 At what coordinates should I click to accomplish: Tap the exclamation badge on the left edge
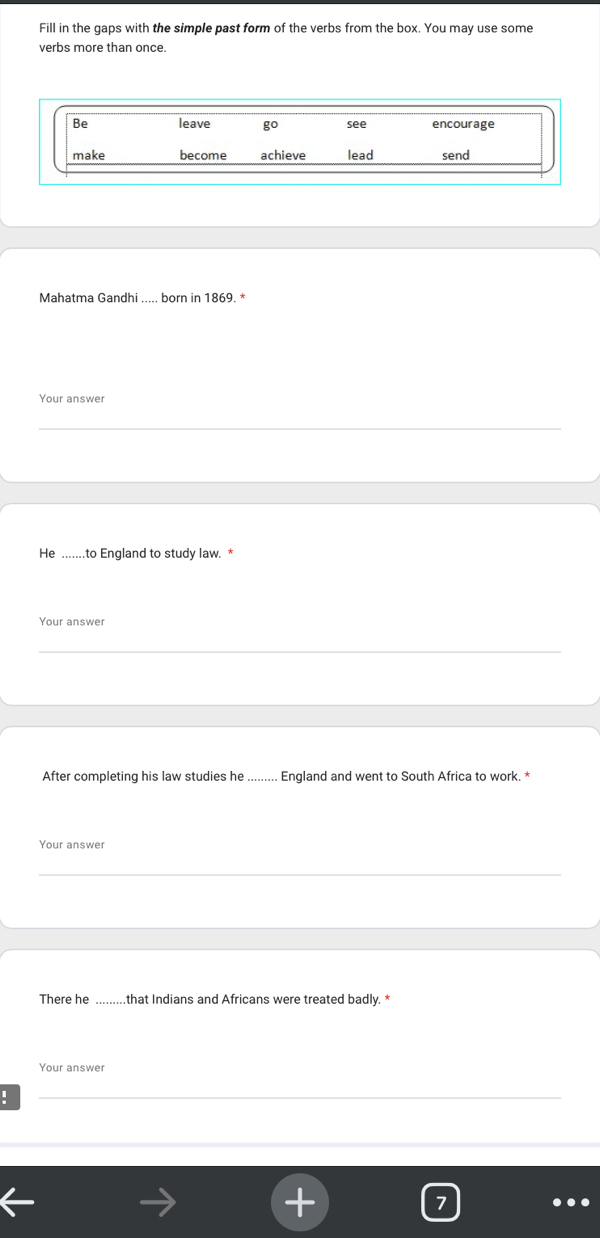[9, 1097]
